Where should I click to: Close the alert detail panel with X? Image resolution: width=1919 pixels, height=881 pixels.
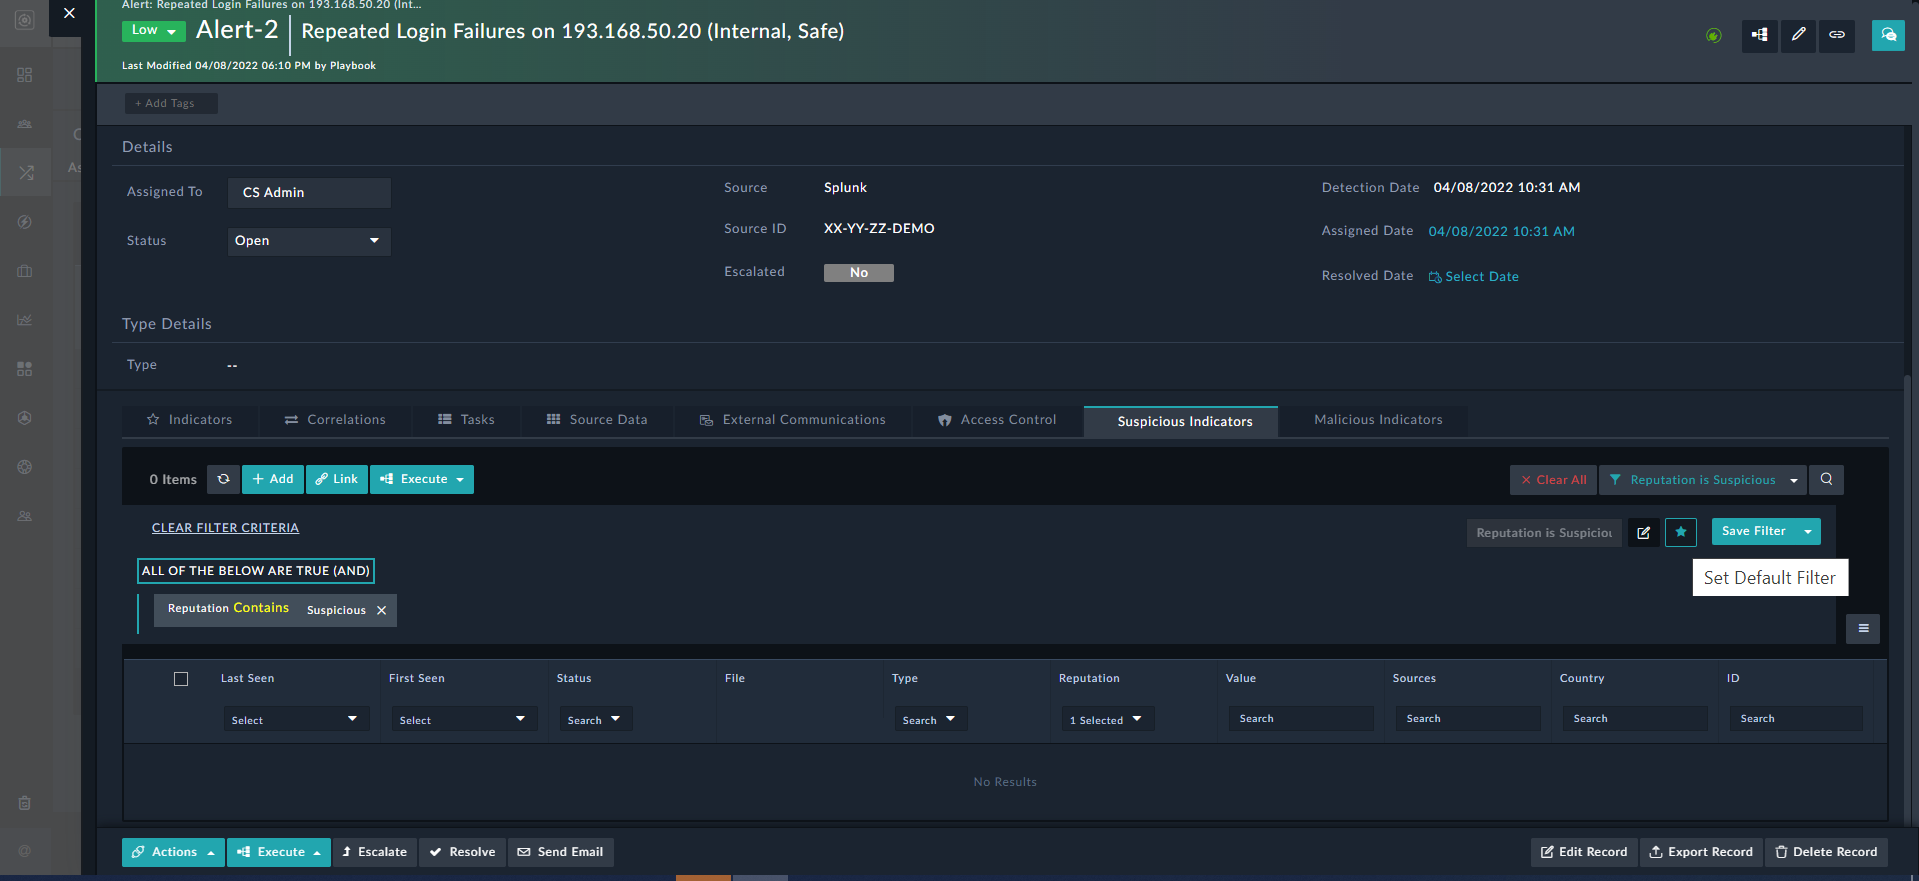[69, 14]
